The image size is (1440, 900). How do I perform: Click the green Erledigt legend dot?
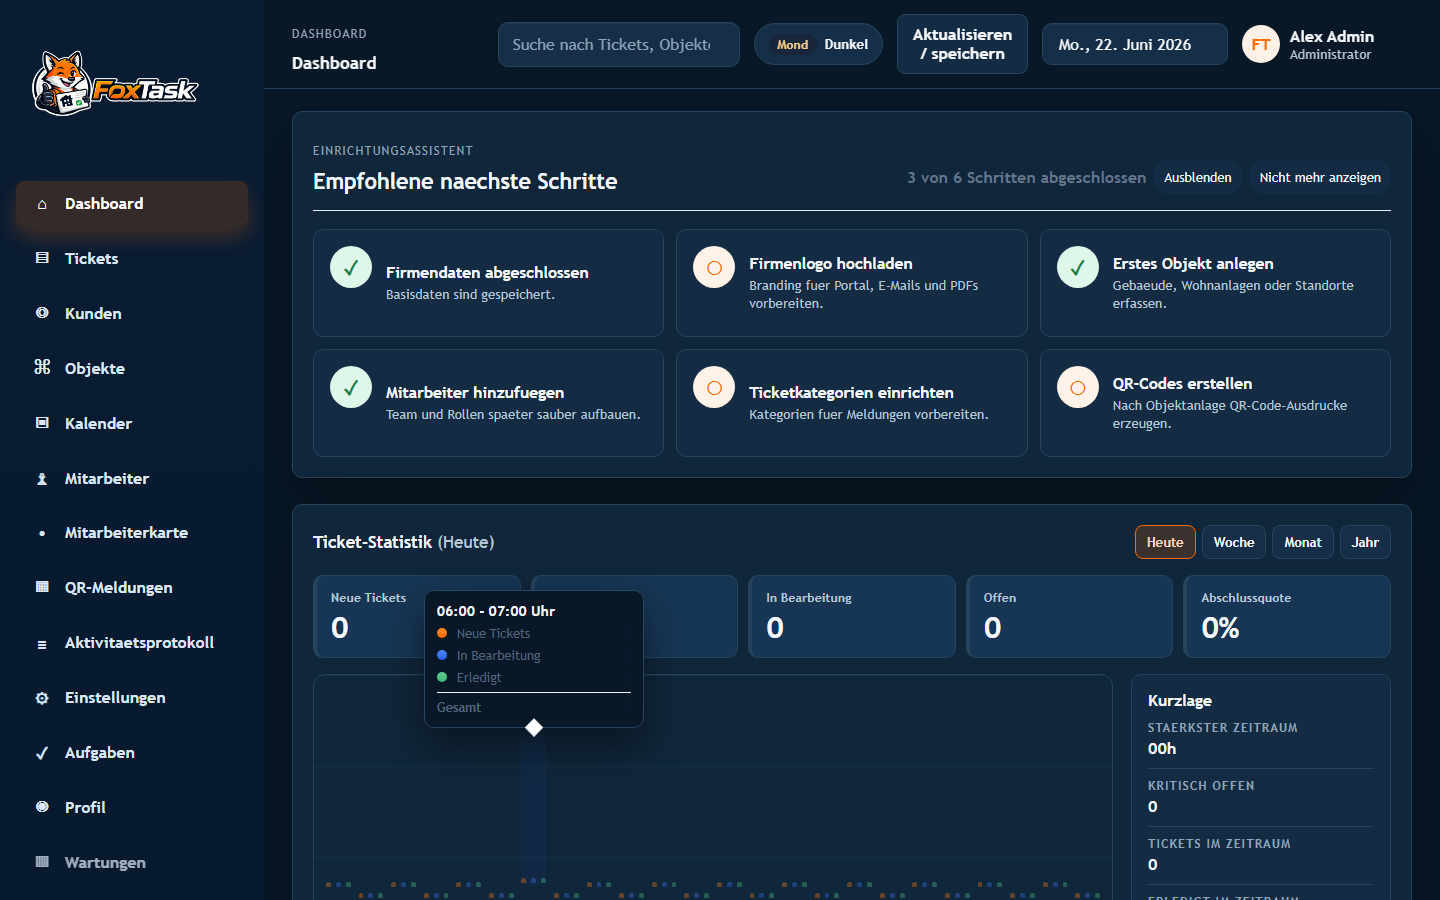(x=442, y=677)
